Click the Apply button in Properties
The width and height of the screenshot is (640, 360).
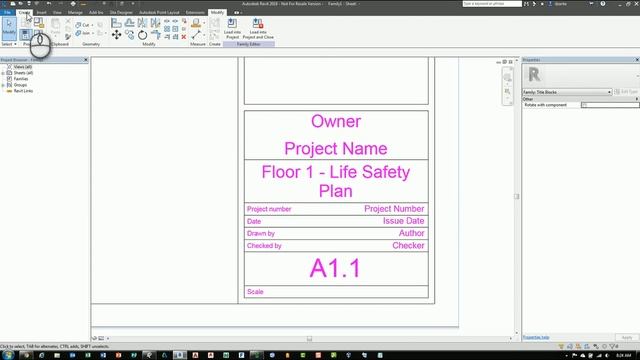click(x=627, y=338)
